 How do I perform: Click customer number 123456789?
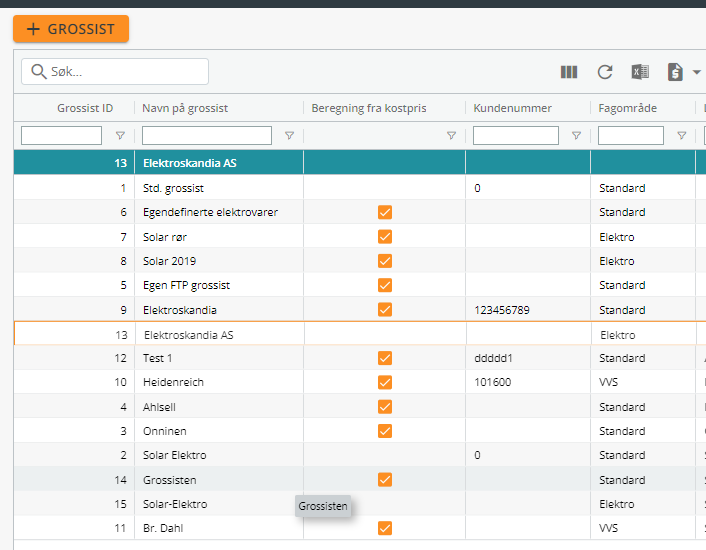coord(502,310)
